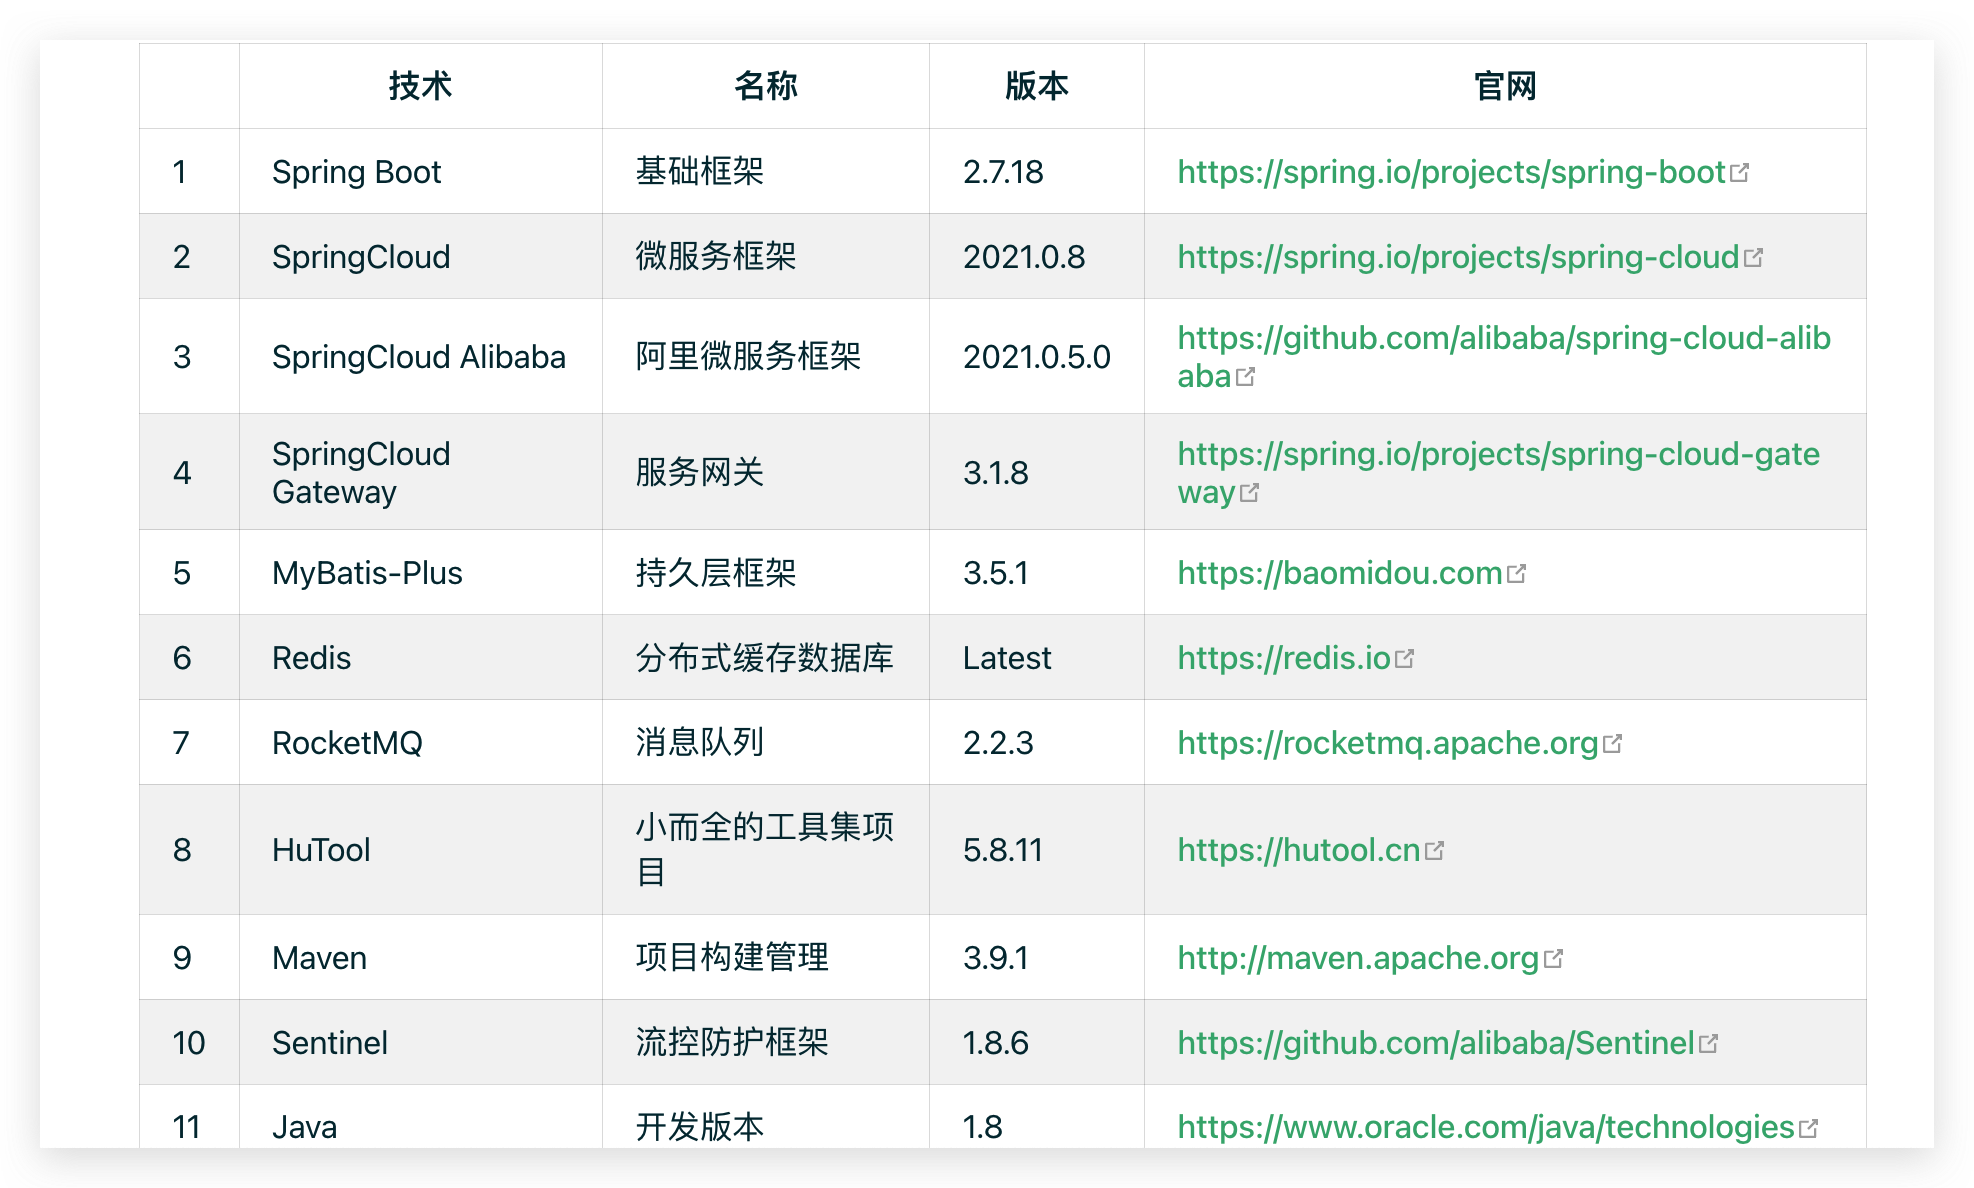This screenshot has height=1188, width=1974.
Task: Visit the https://redis.io link
Action: 1283,658
